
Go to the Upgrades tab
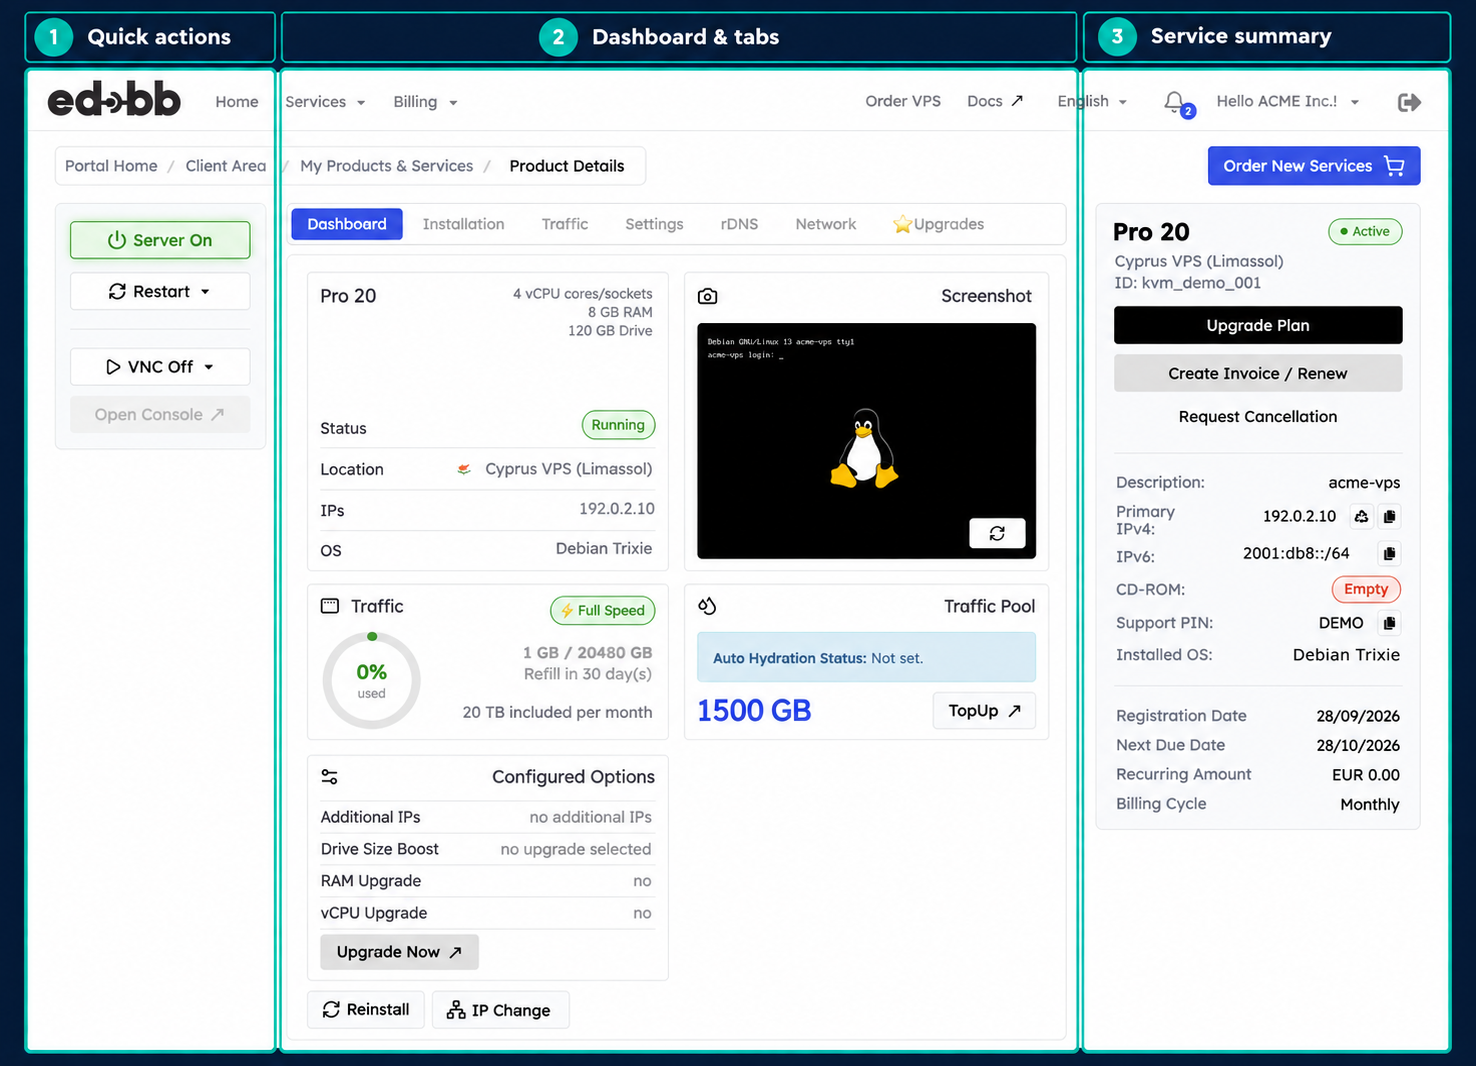(938, 224)
